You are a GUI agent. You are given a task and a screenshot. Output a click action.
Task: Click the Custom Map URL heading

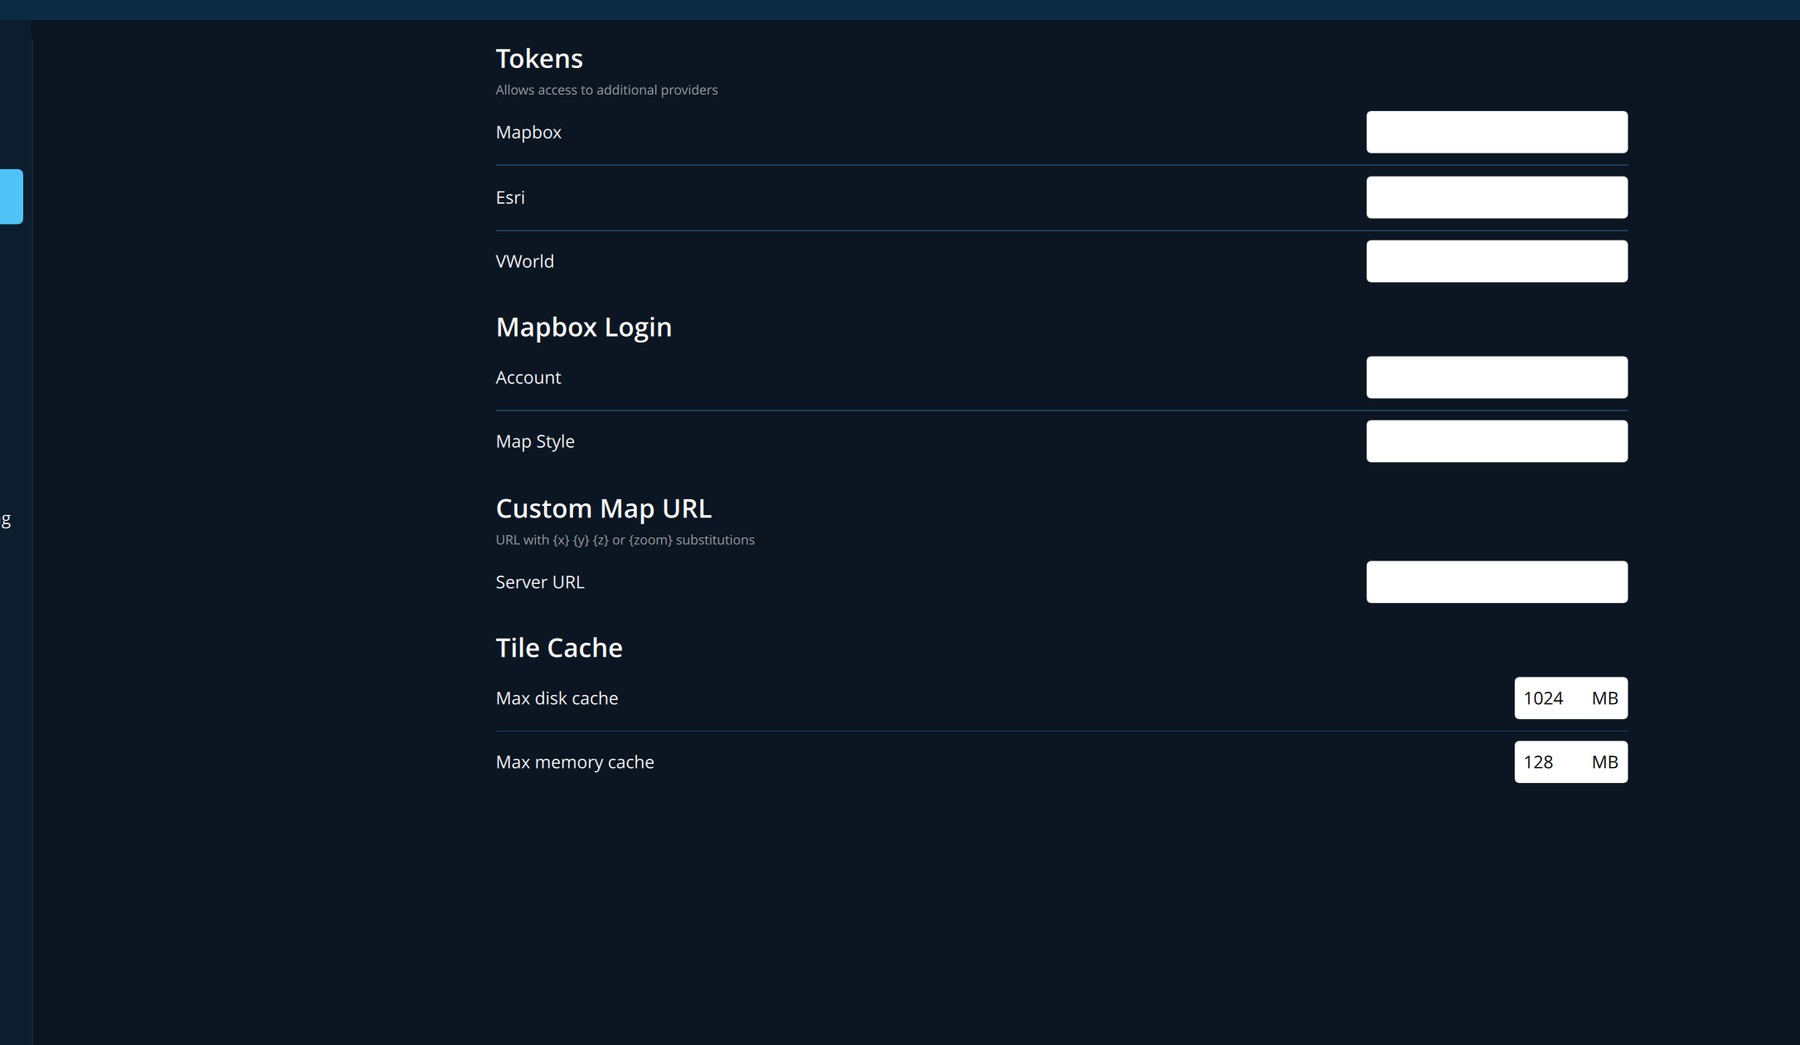(x=604, y=508)
